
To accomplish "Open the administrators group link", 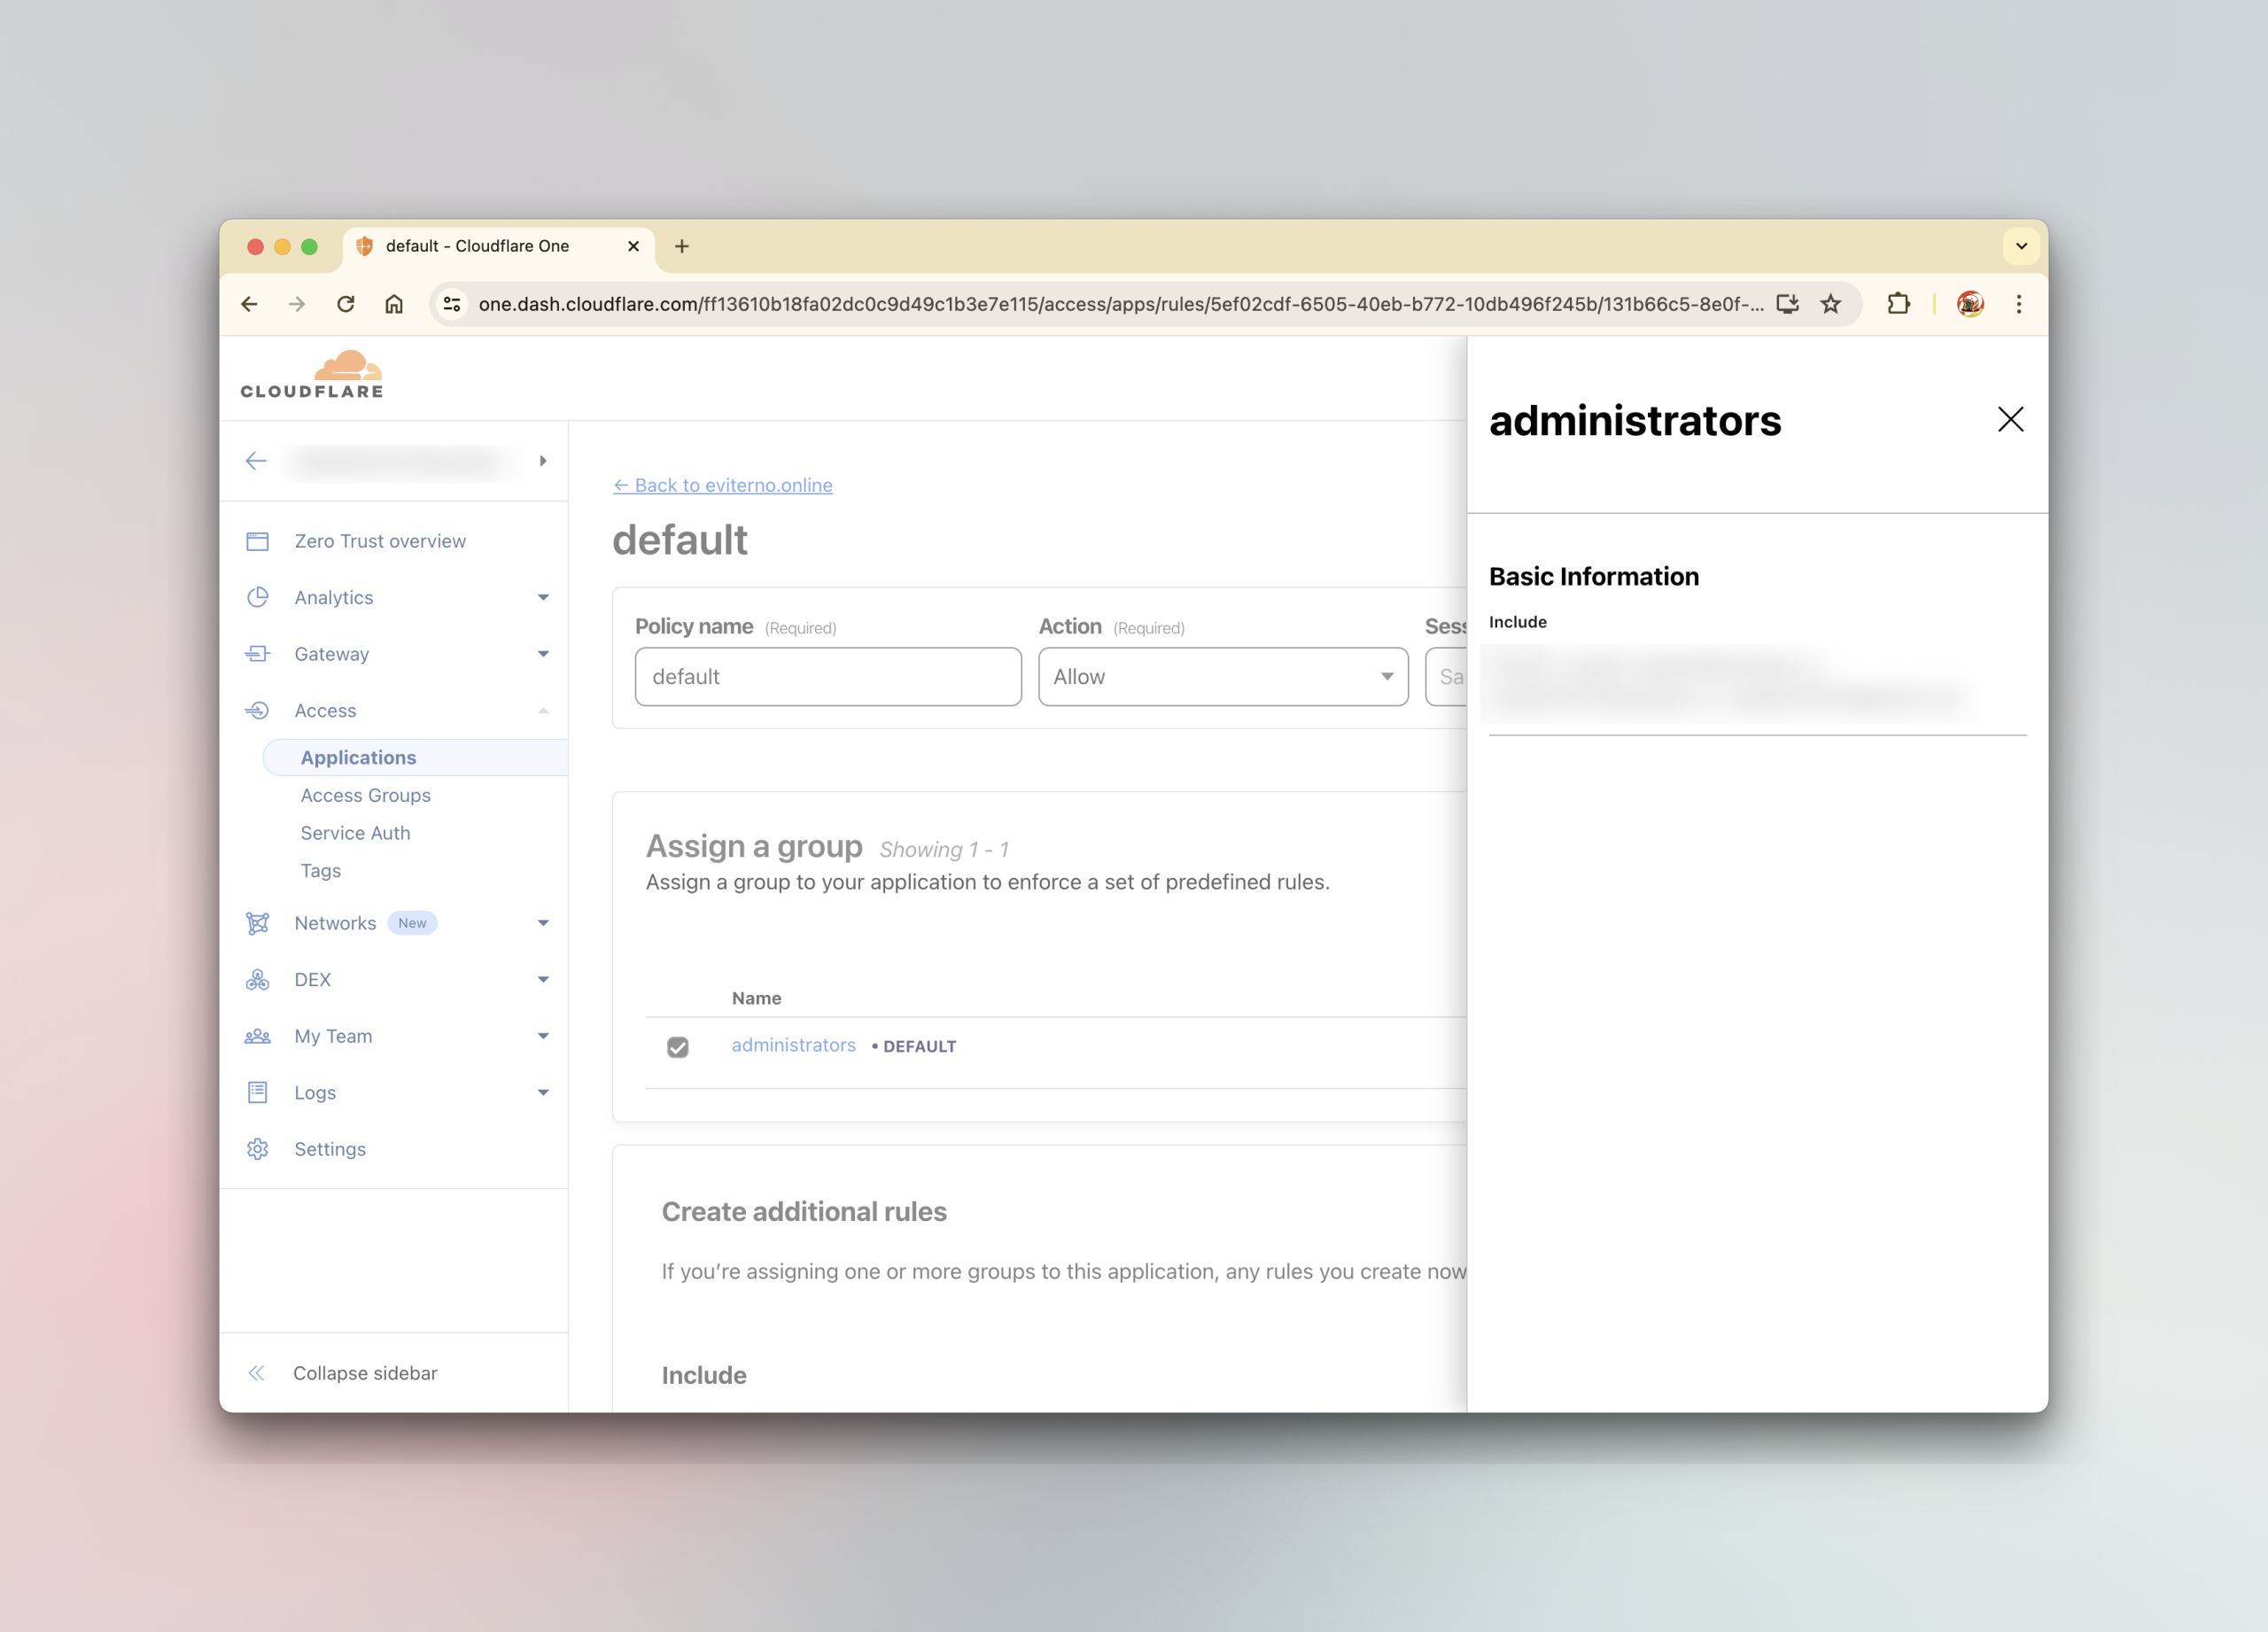I will 793,1045.
